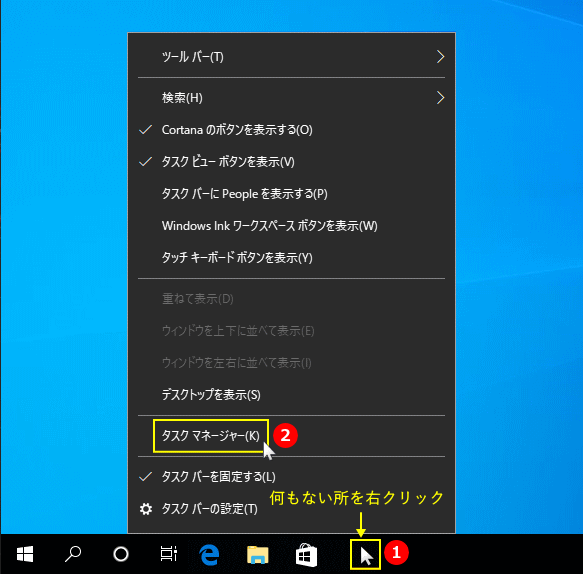This screenshot has width=583, height=574.
Task: Click the taskbar search magnifier icon
Action: 73,554
